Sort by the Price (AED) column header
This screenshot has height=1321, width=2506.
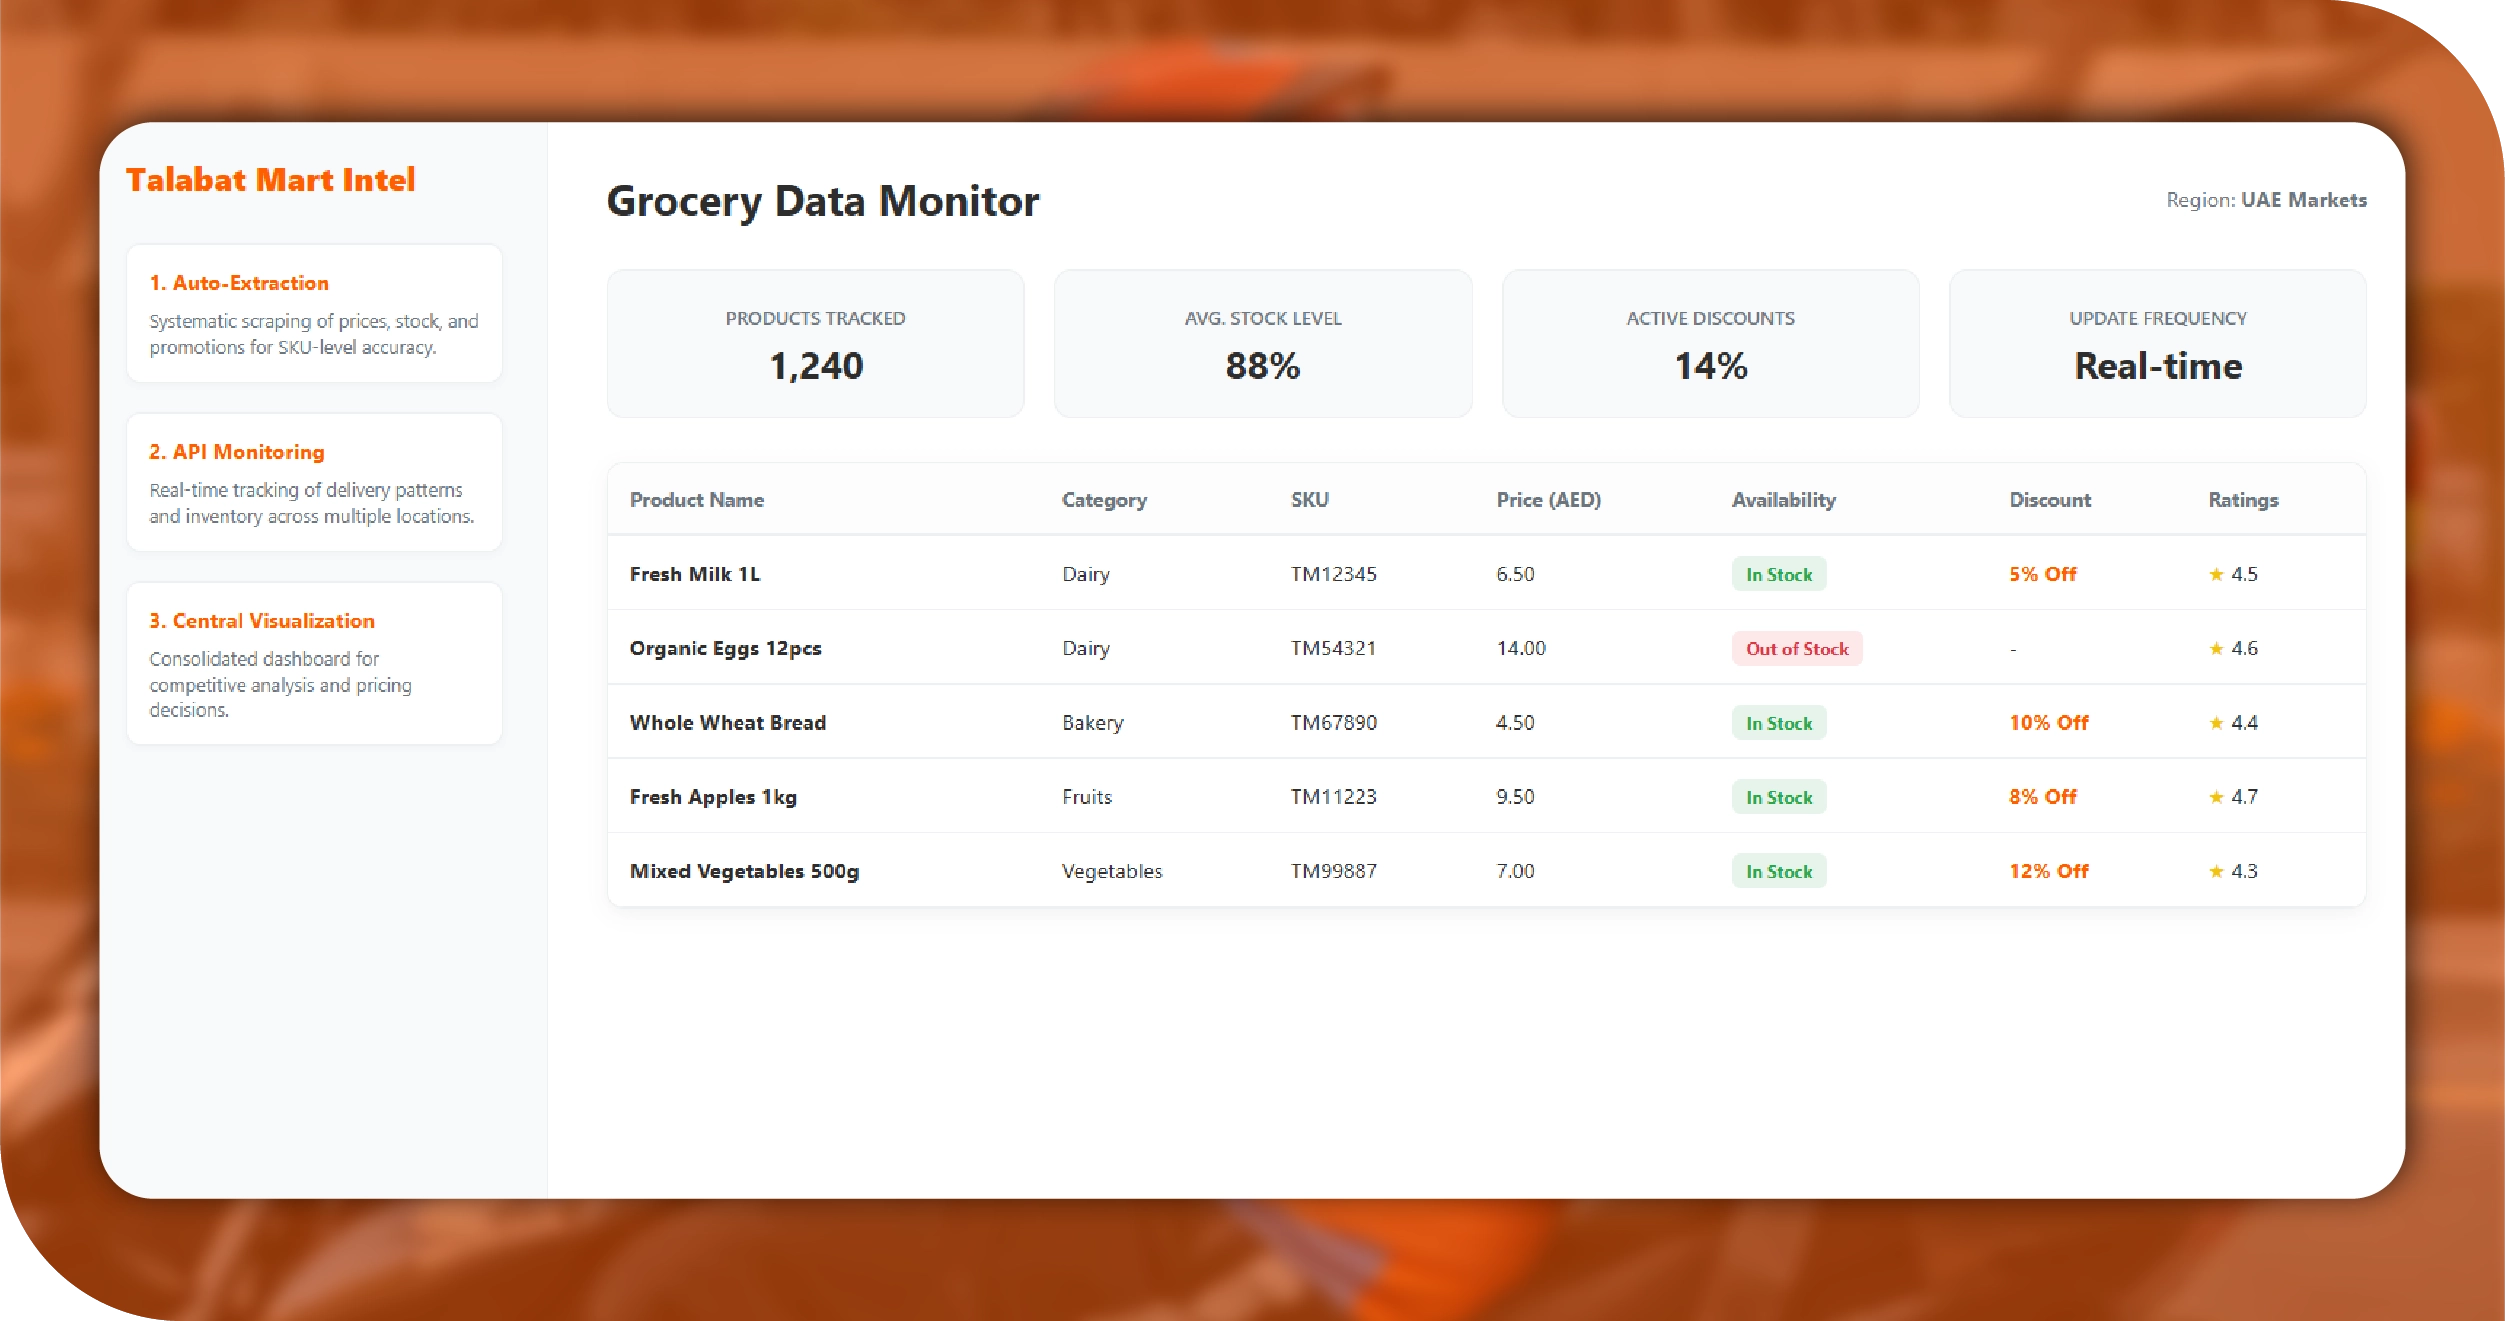pos(1548,500)
